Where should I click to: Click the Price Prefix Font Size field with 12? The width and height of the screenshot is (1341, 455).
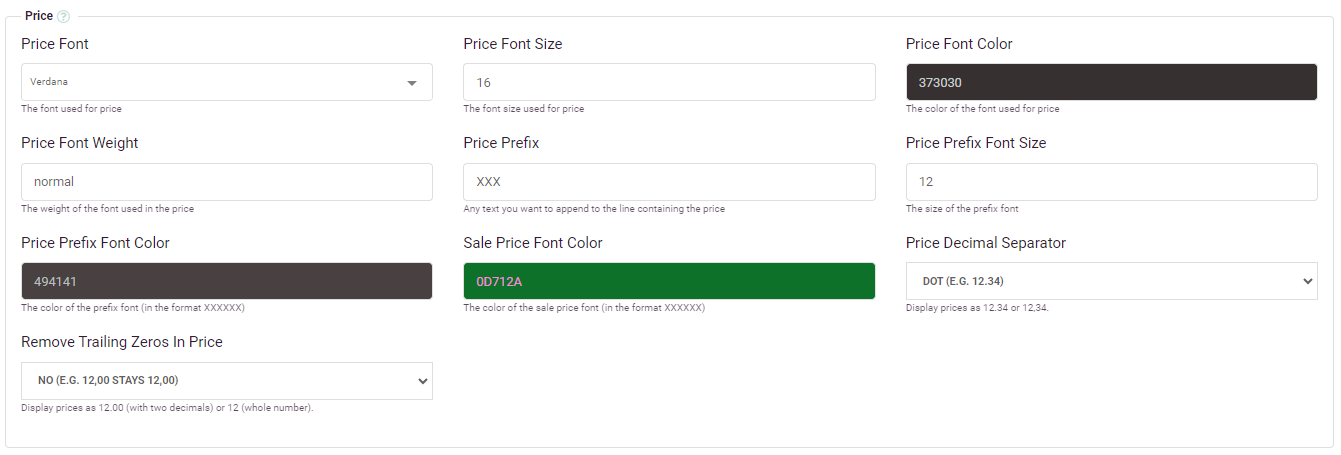(x=1111, y=182)
